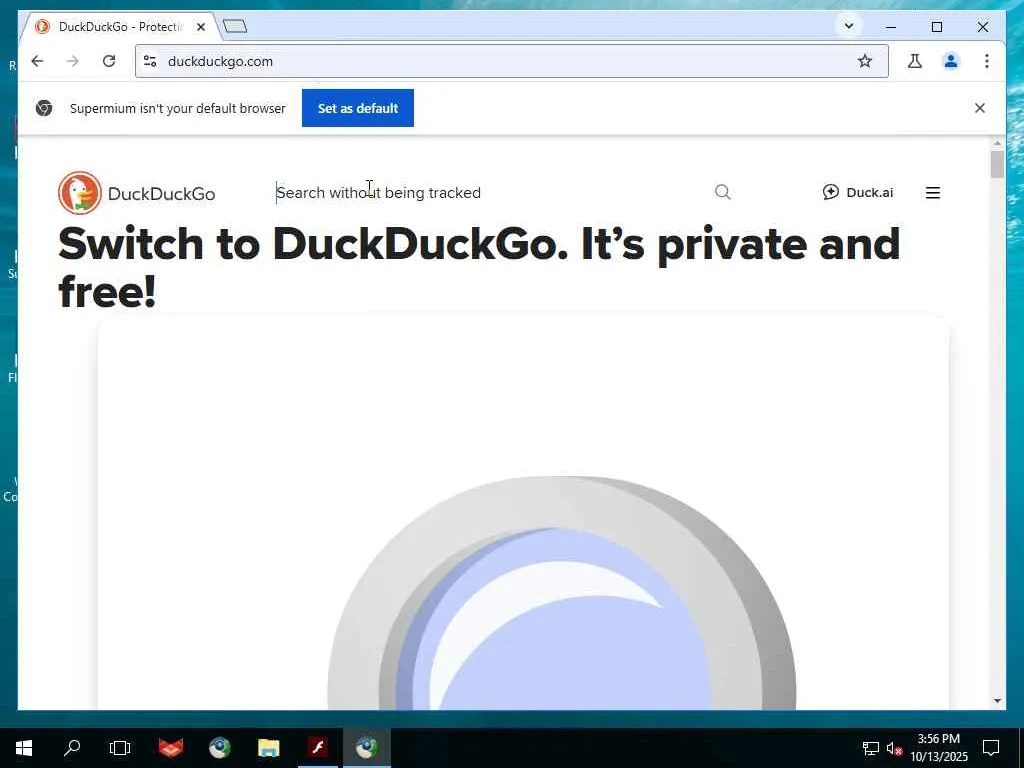Click the forward navigation arrow
The height and width of the screenshot is (768, 1024).
(x=72, y=61)
